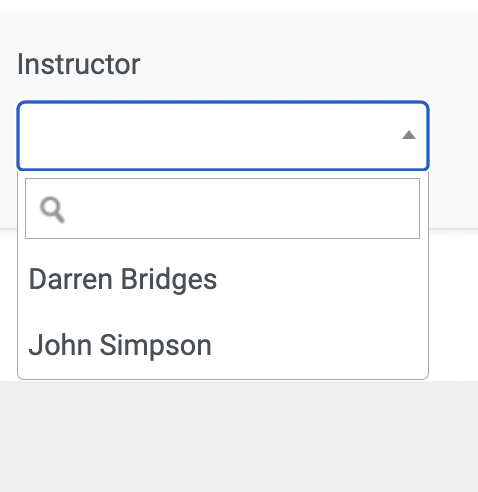Click the Instructor field label
Image resolution: width=478 pixels, height=492 pixels.
[x=79, y=64]
